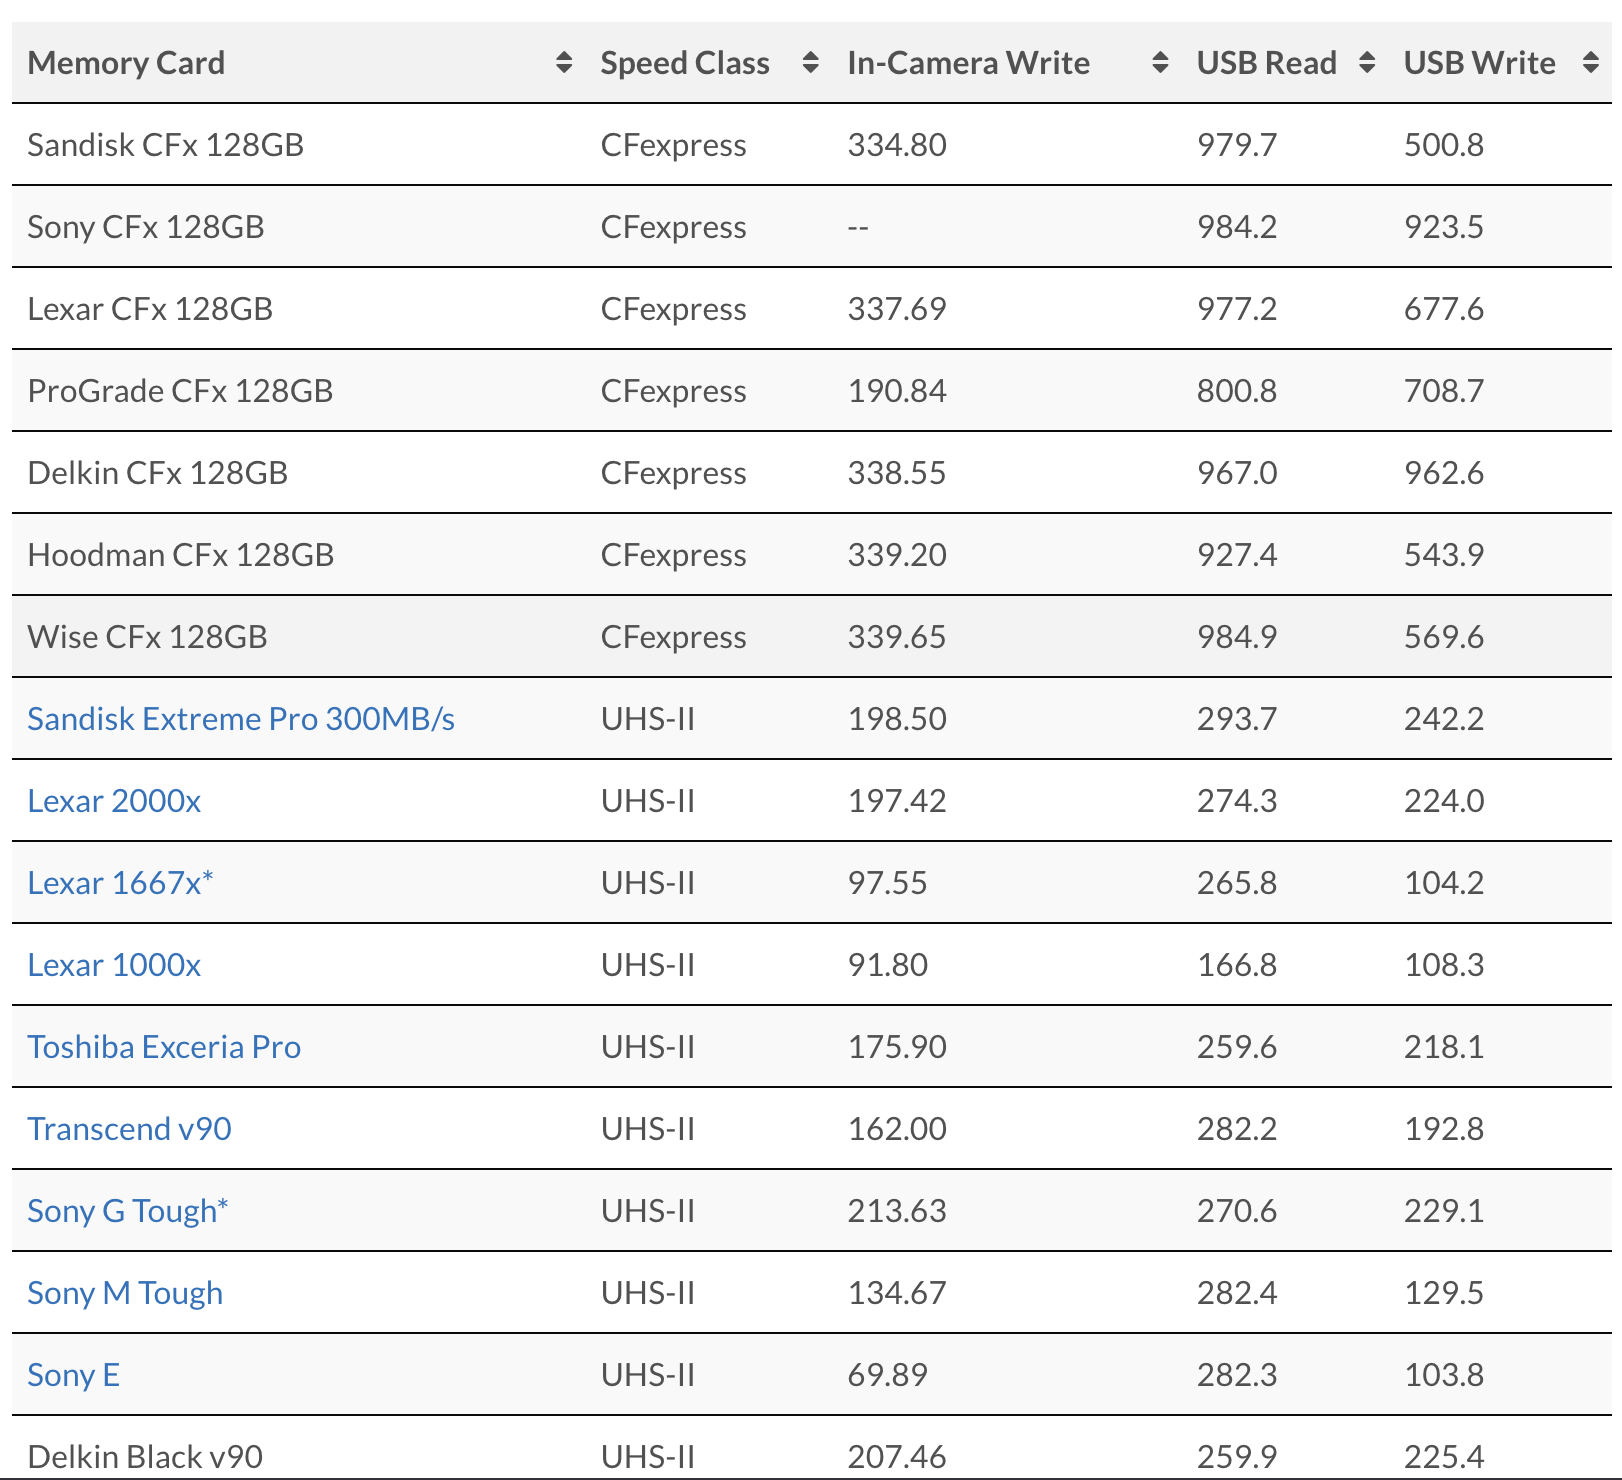Click the 677.6 USB write value
Image resolution: width=1622 pixels, height=1480 pixels.
1444,309
